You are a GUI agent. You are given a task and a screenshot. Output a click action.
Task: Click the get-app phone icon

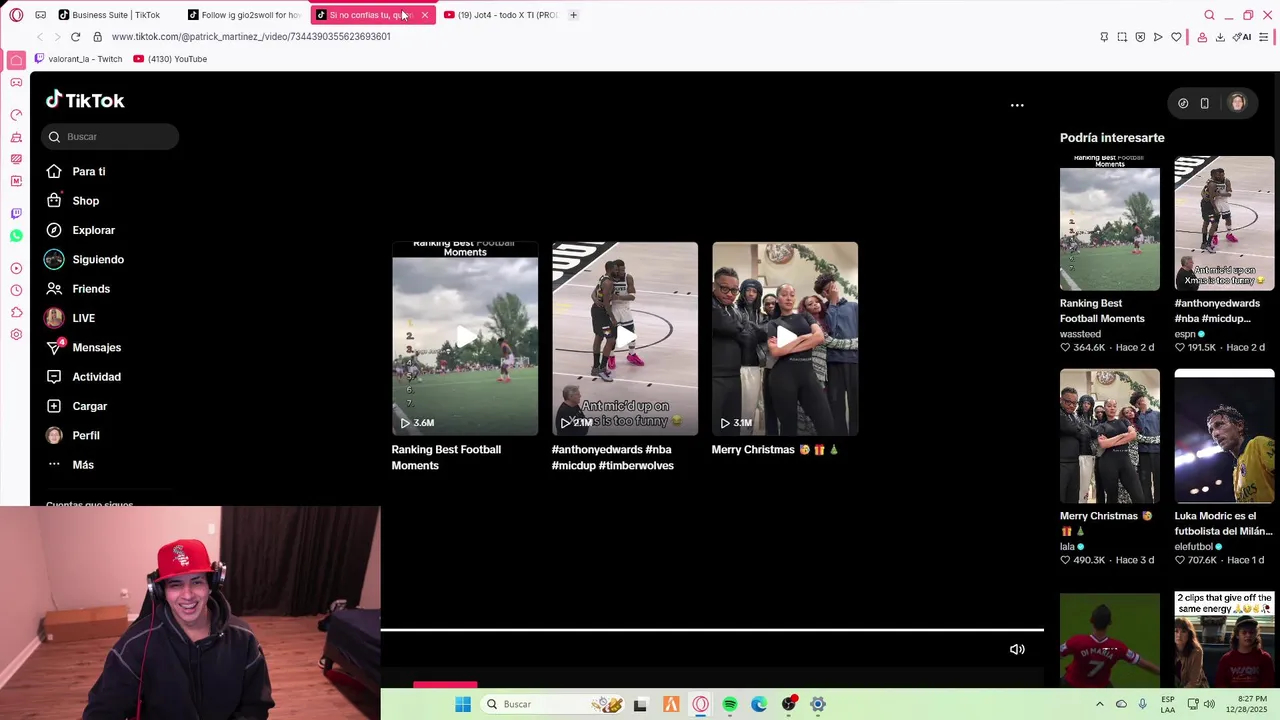1205,103
